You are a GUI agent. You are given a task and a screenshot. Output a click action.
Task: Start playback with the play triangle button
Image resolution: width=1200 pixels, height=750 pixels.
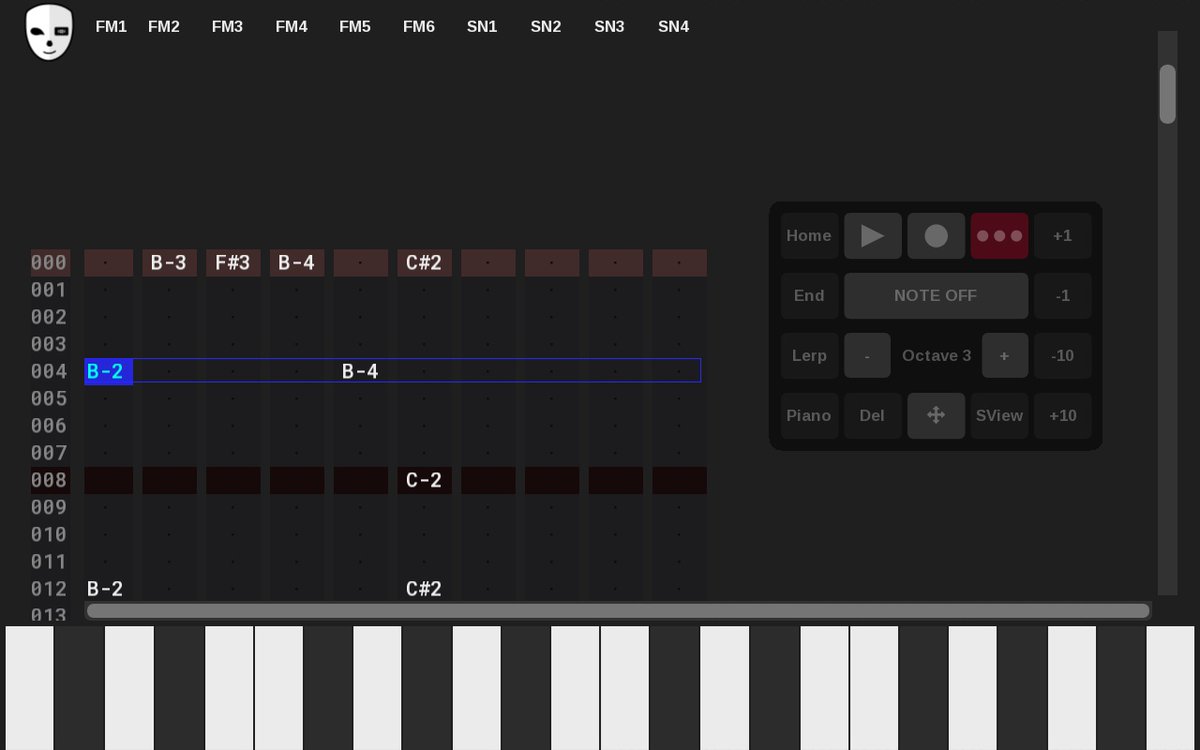click(873, 236)
